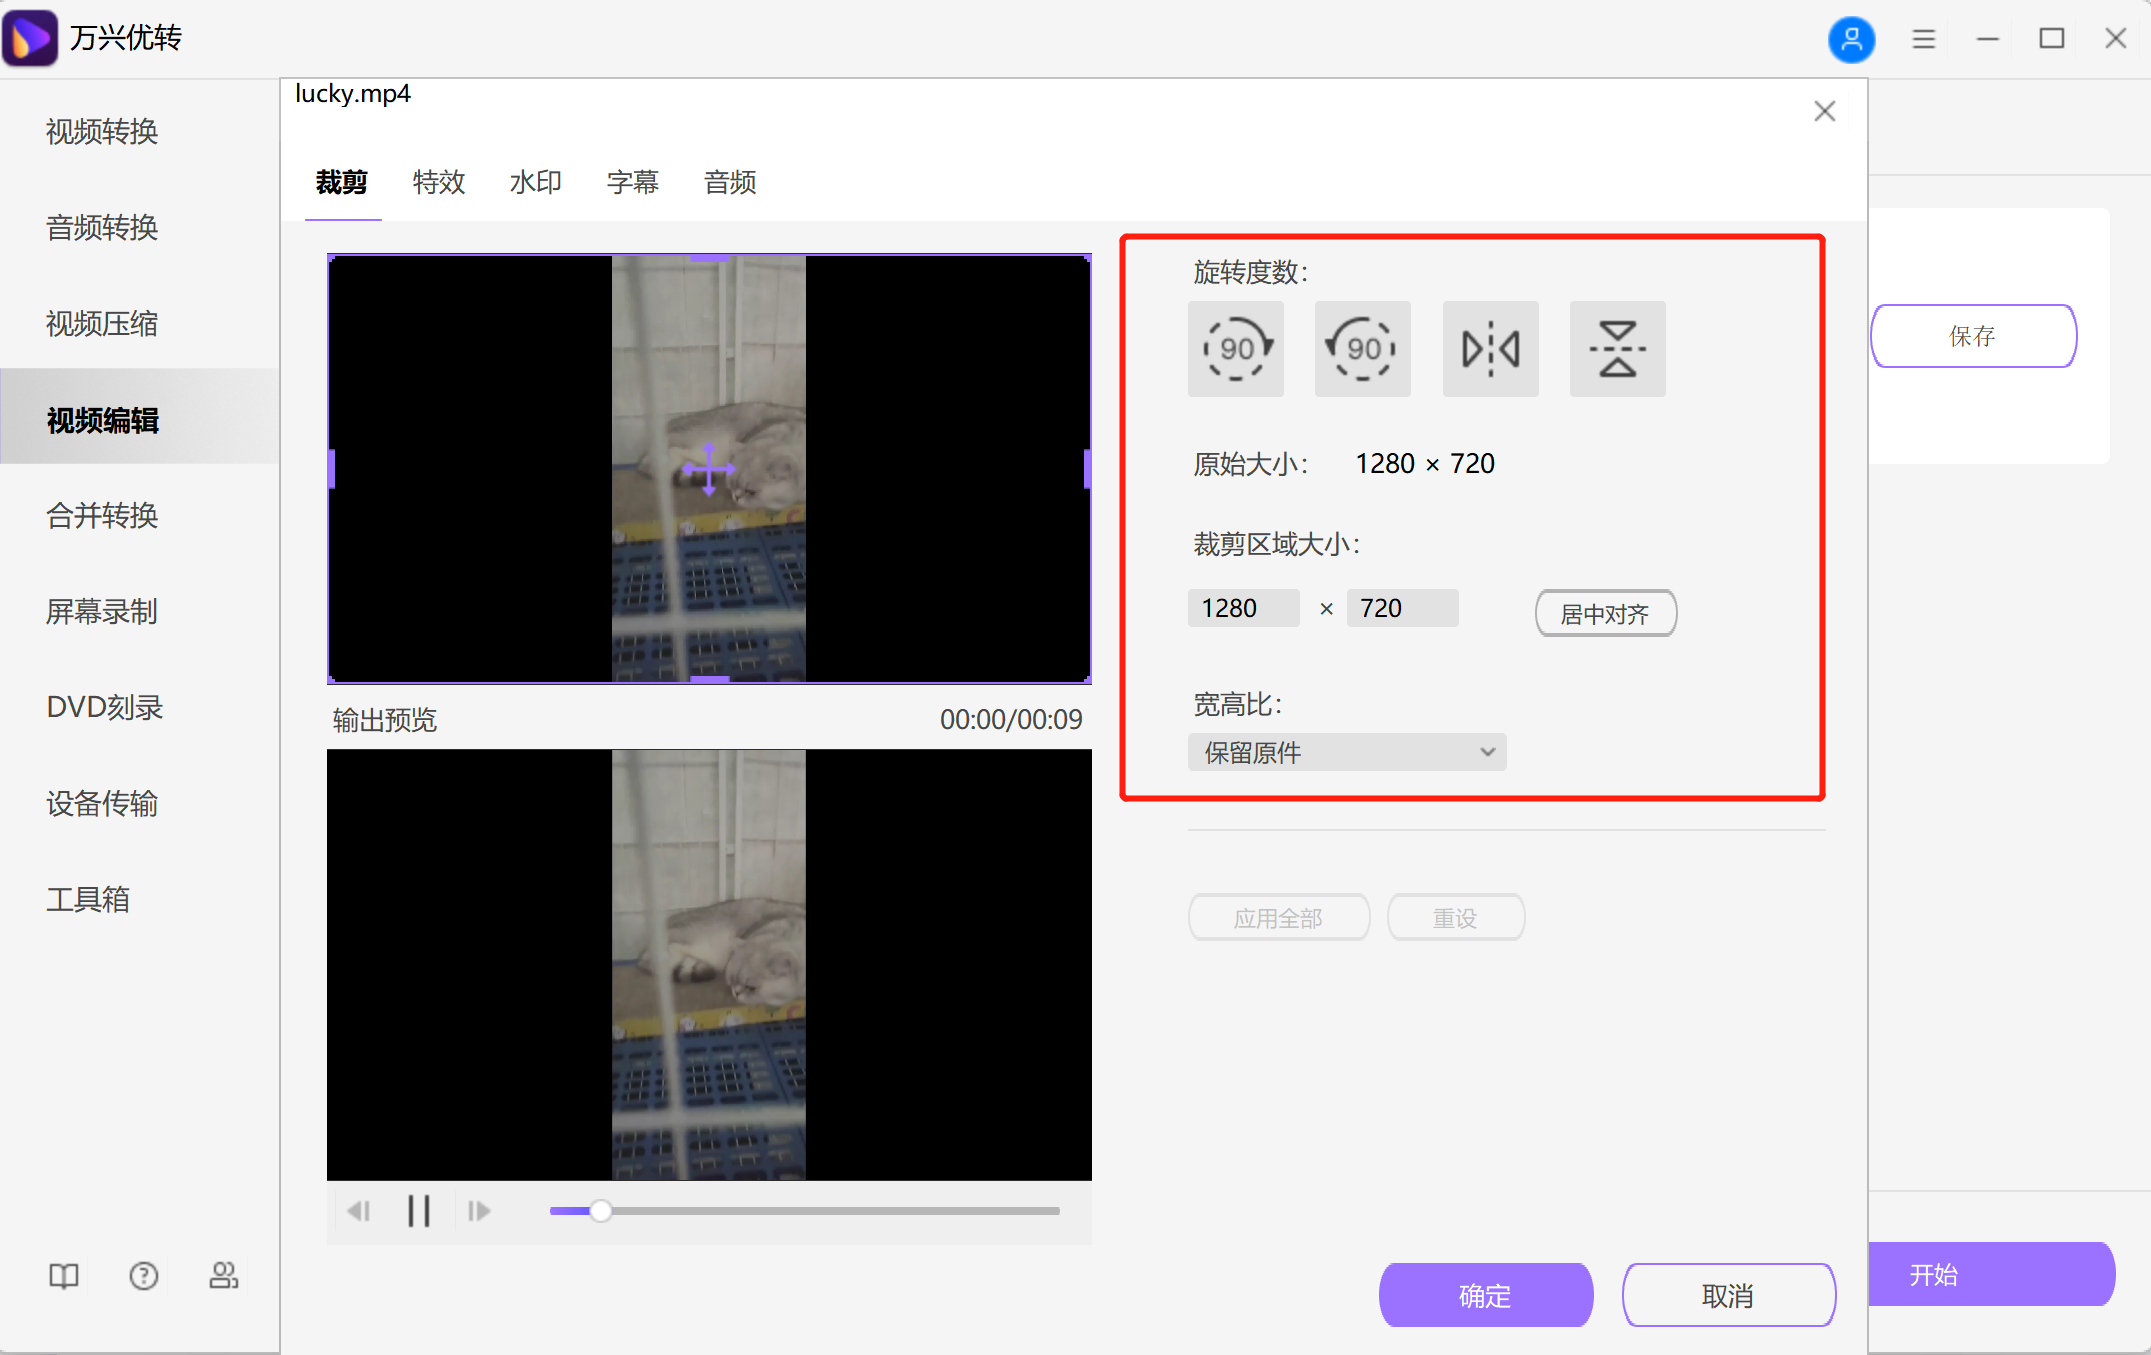Click 确定 to confirm the edits
2151x1355 pixels.
(x=1485, y=1295)
